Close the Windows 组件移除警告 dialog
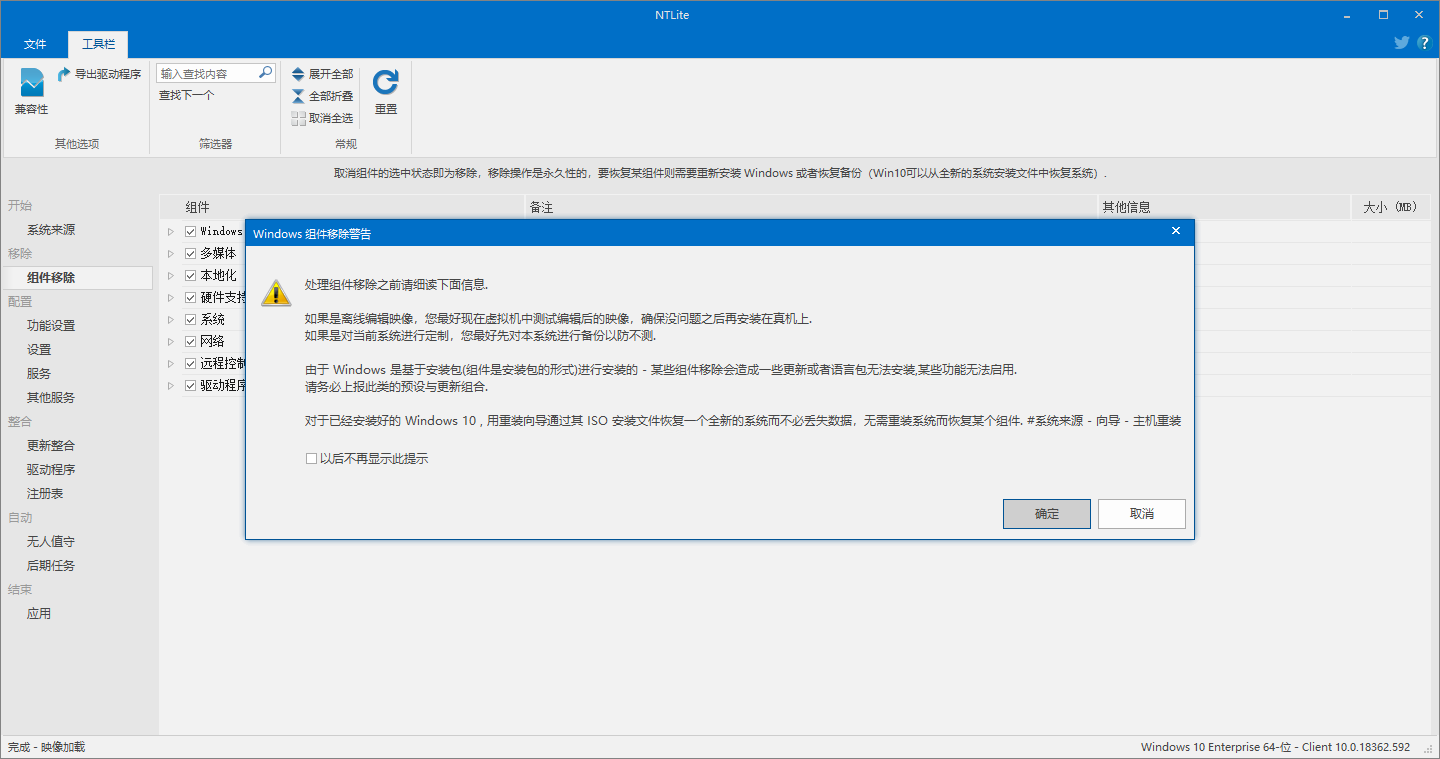 pos(1176,232)
